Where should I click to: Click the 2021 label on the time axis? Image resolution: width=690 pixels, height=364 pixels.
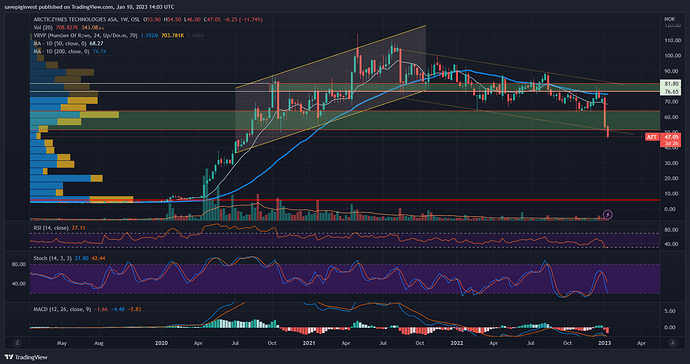pyautogui.click(x=309, y=343)
